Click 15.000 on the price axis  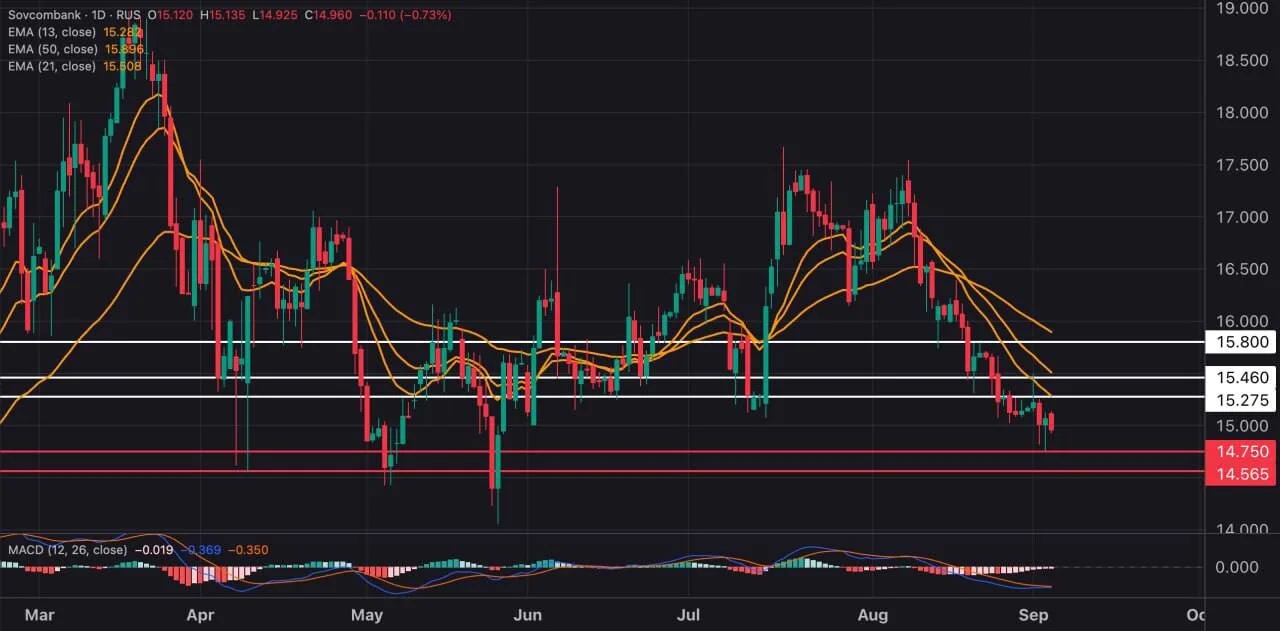click(x=1240, y=426)
